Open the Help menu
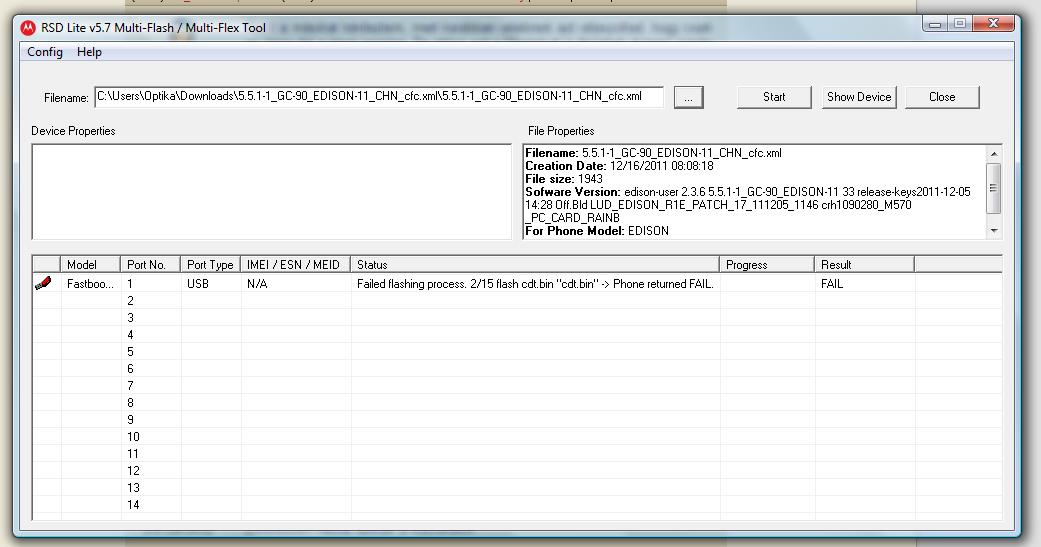This screenshot has width=1041, height=547. [89, 52]
